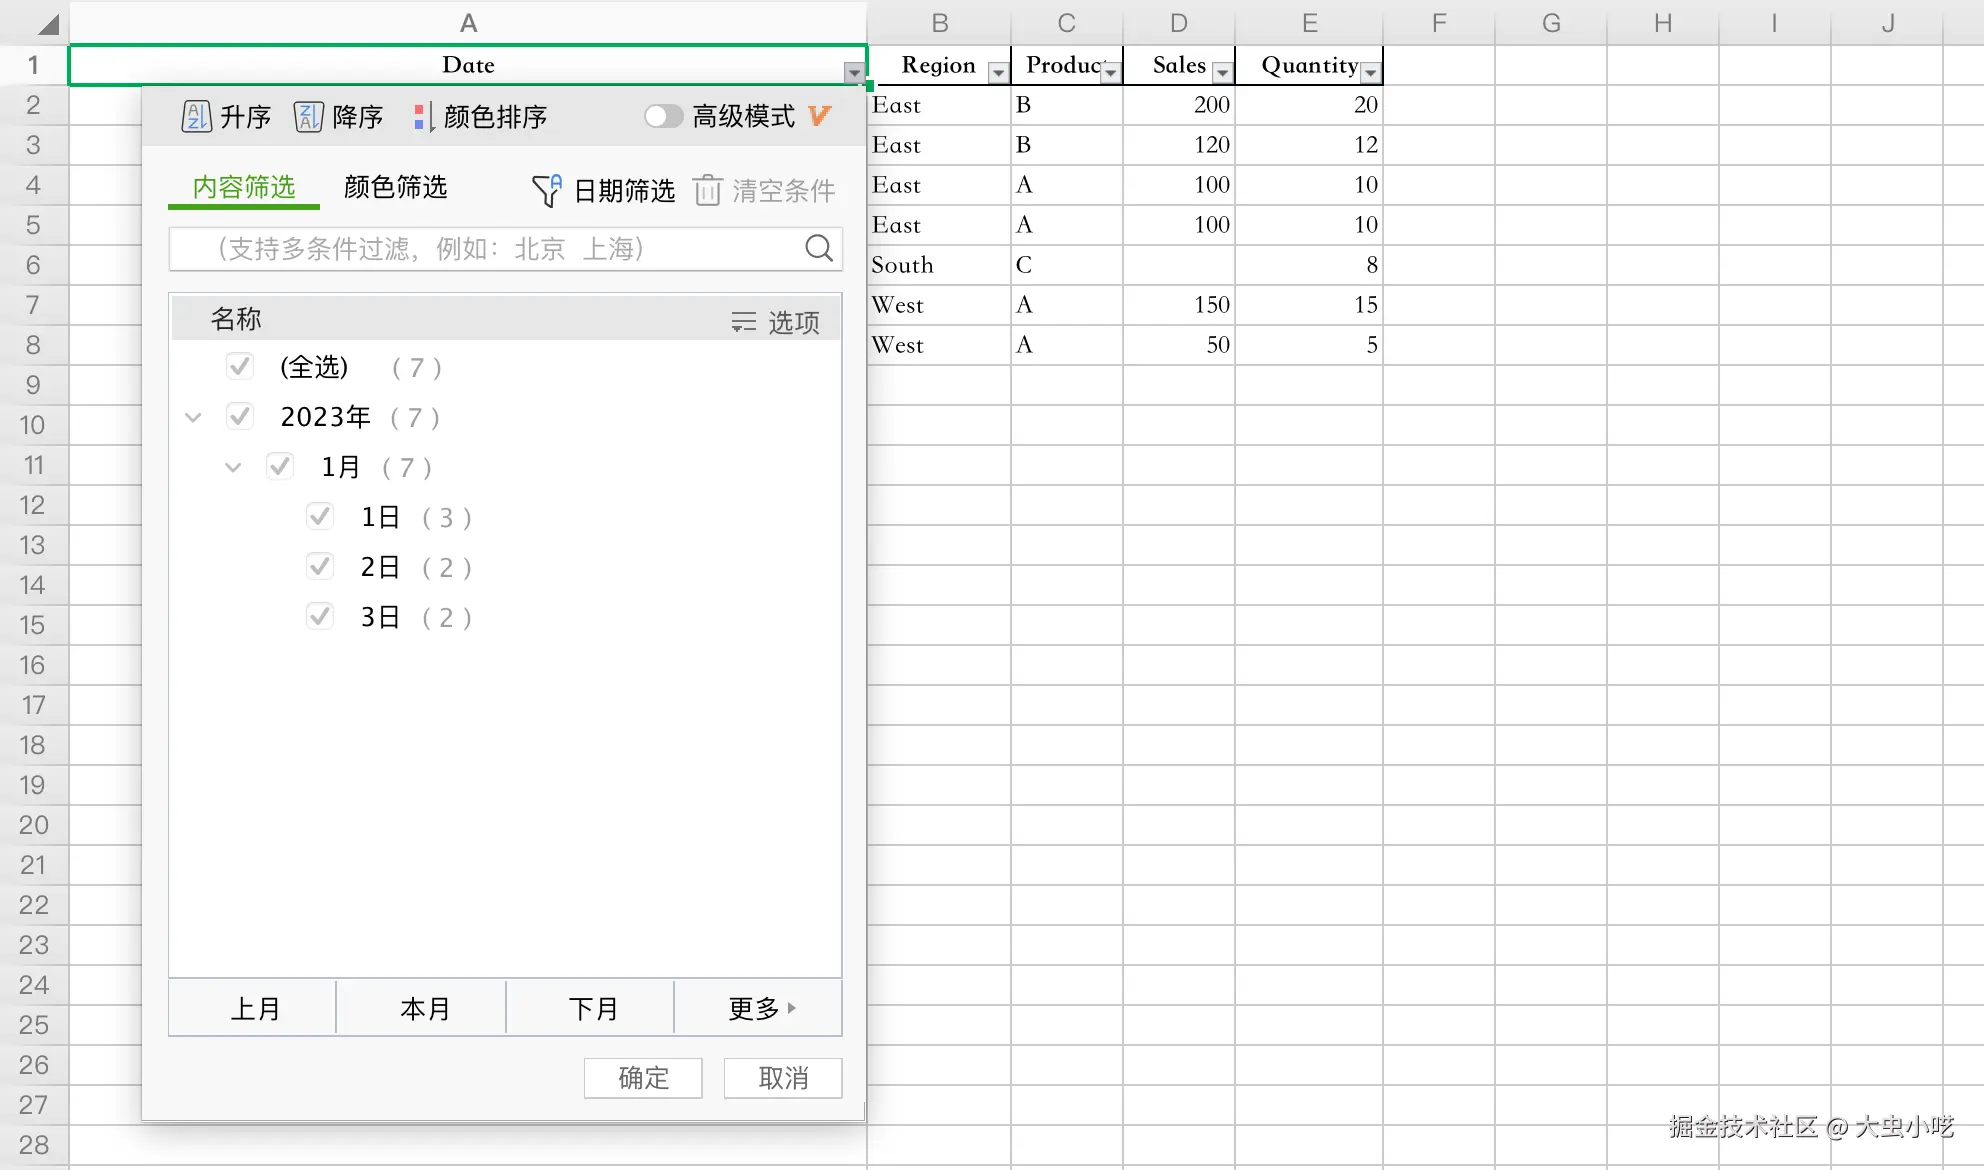Collapse the 2023年 tree node
This screenshot has width=1984, height=1170.
pyautogui.click(x=194, y=417)
